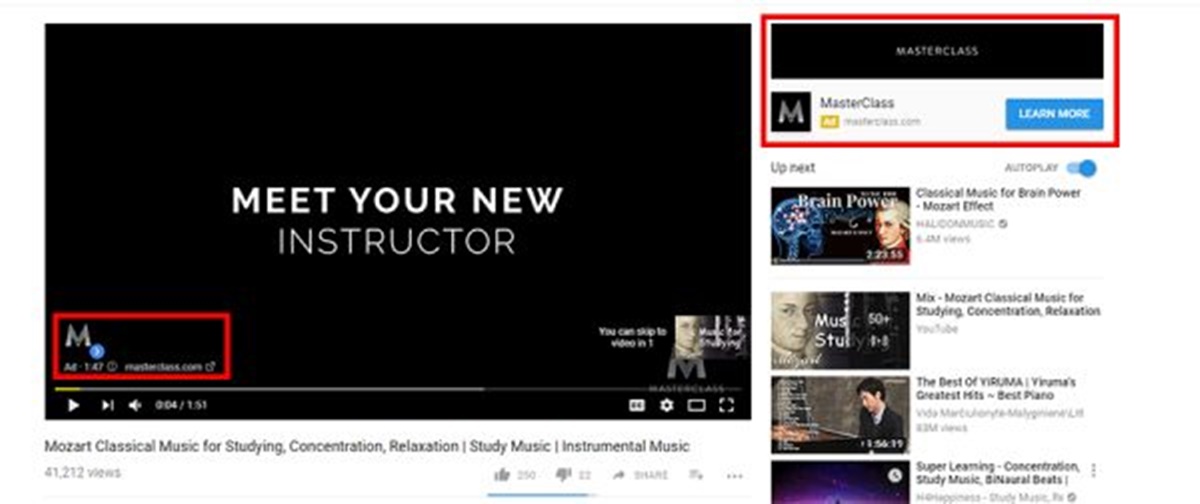This screenshot has height=504, width=1200.
Task: Open Classical Music for Brain Power thumbnail
Action: click(x=841, y=225)
